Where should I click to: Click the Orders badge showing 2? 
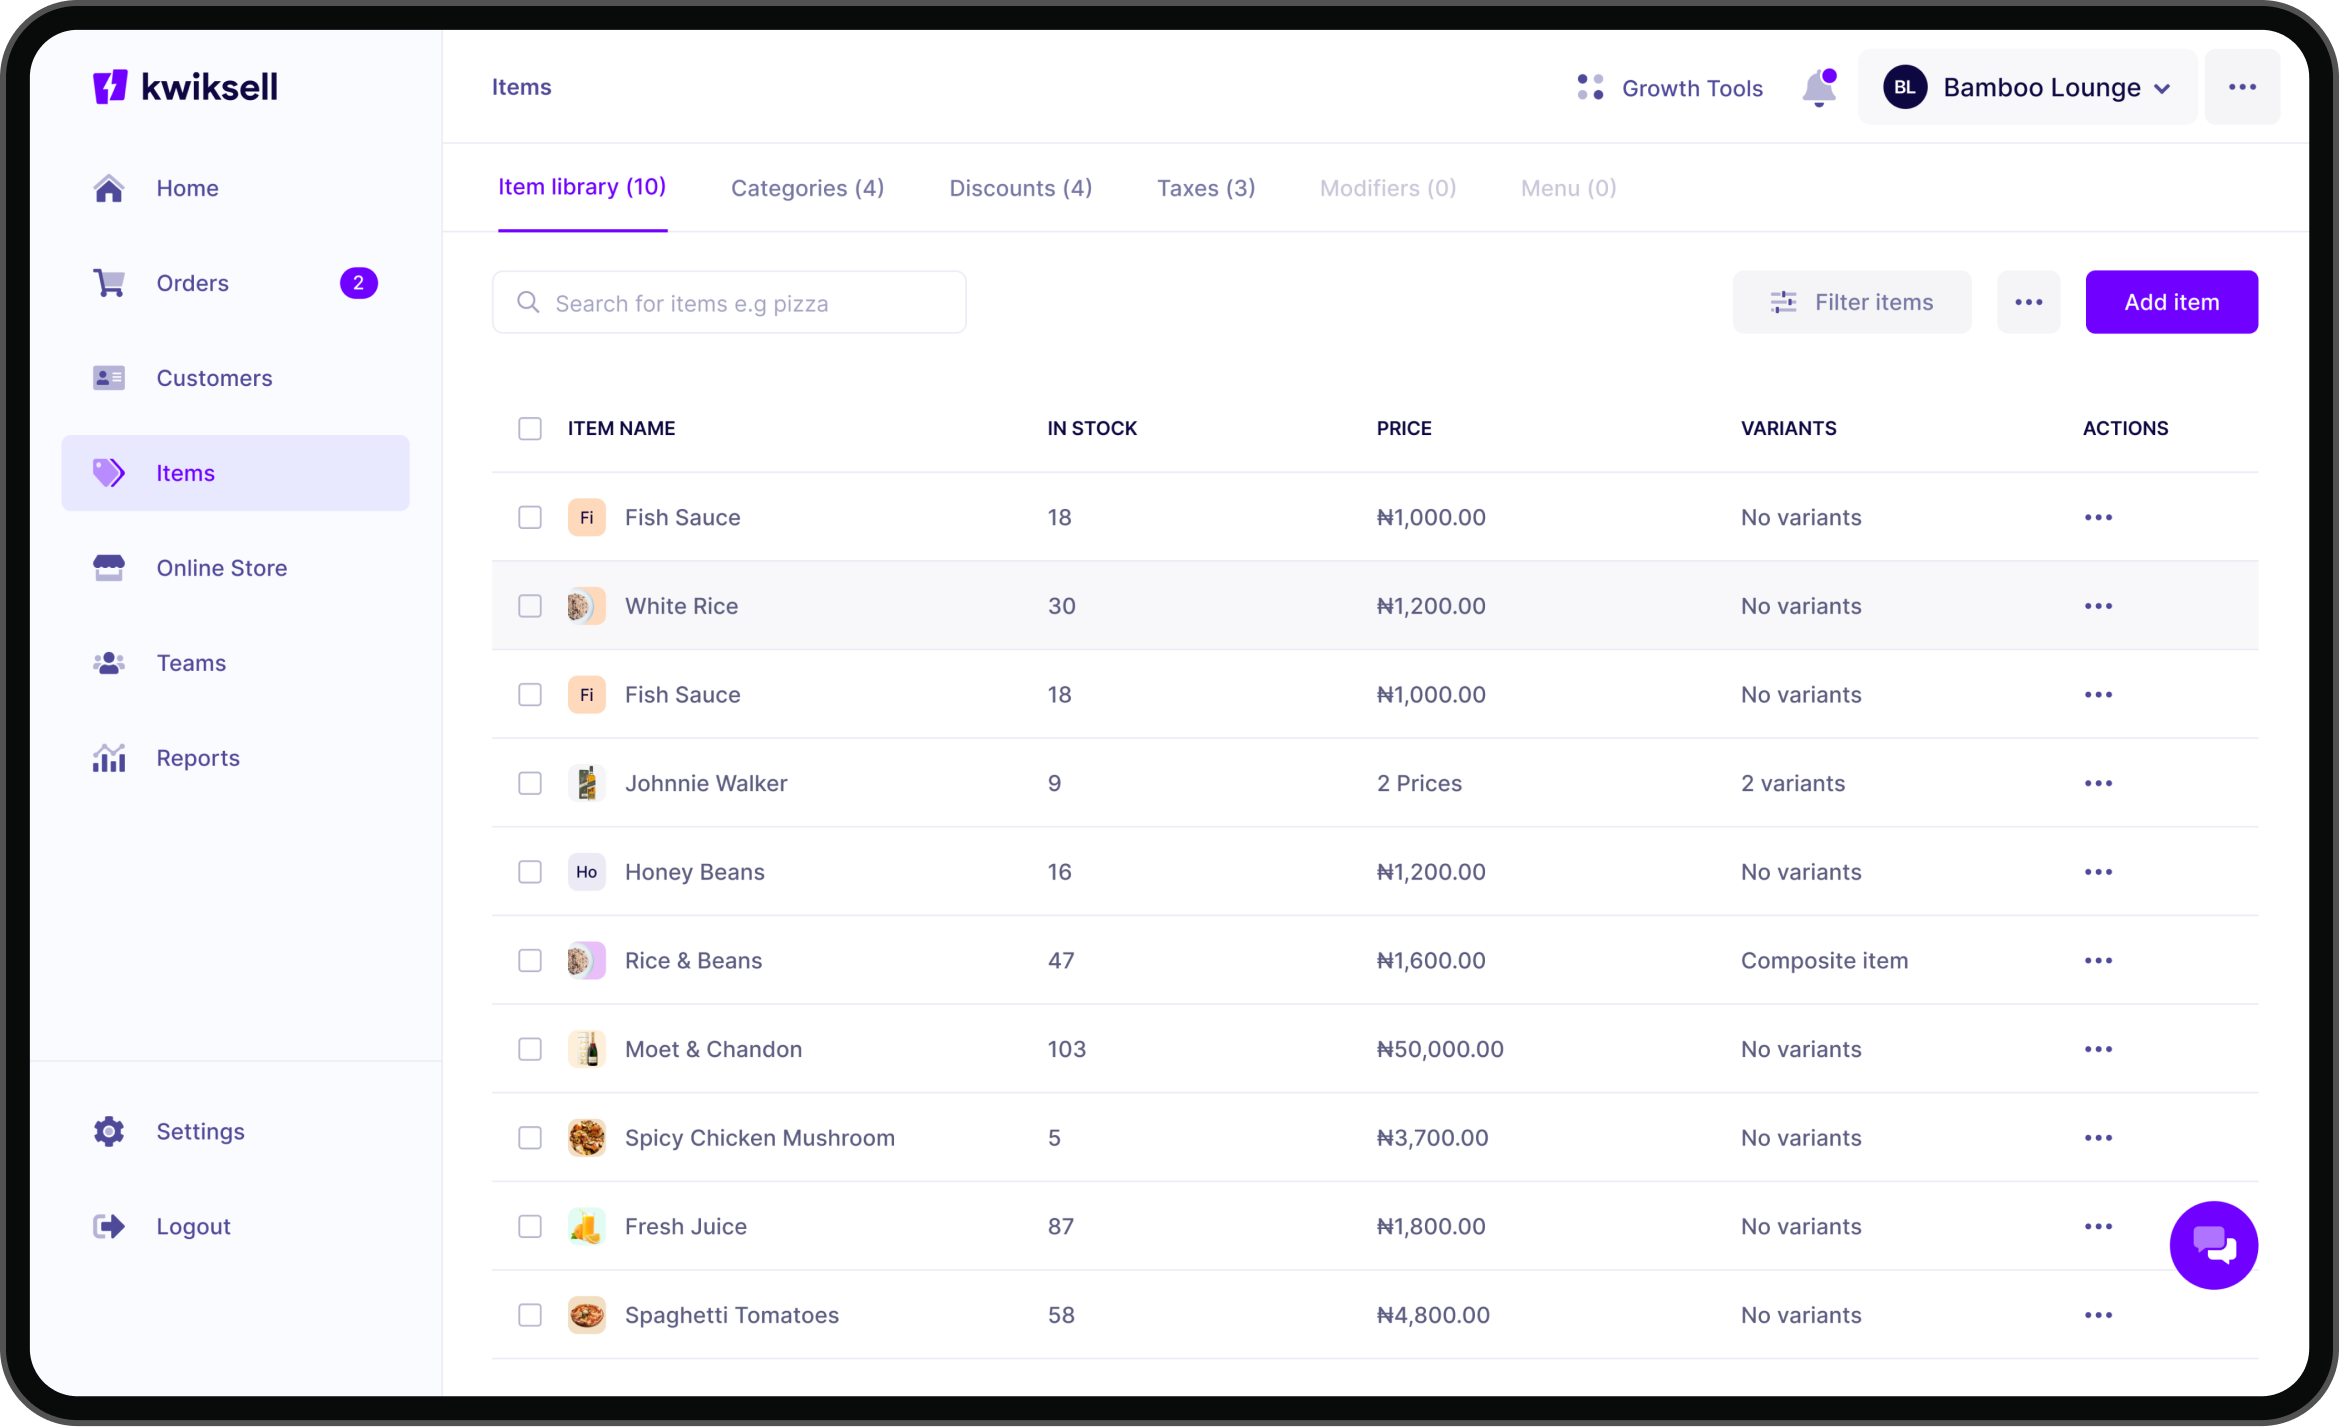point(358,283)
